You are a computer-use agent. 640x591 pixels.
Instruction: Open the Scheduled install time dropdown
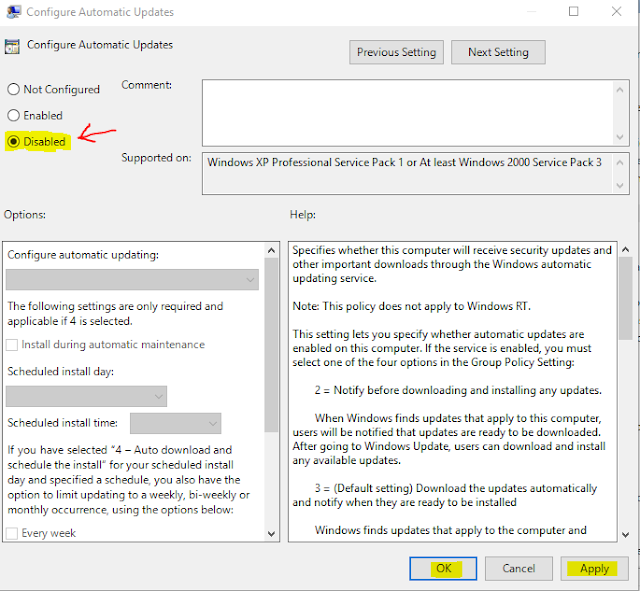176,423
